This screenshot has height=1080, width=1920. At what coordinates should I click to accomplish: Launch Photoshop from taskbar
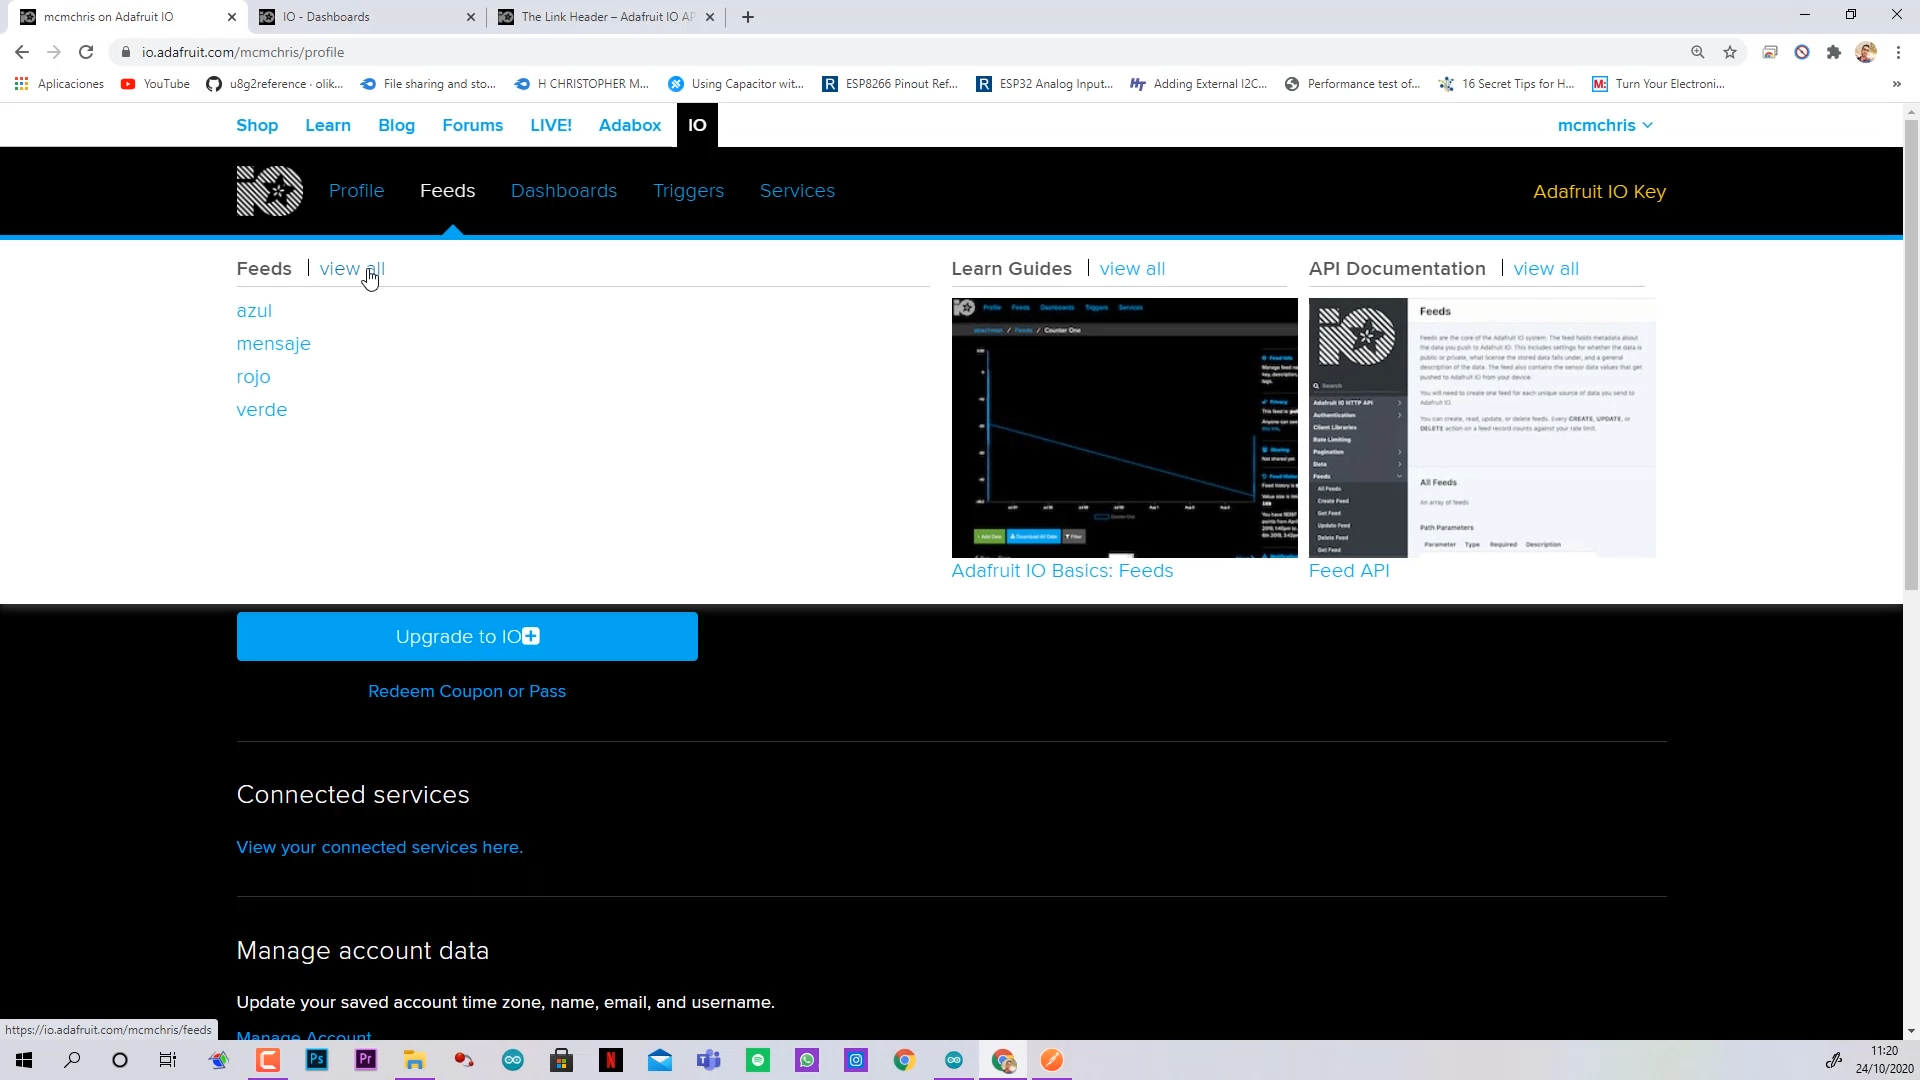[x=317, y=1060]
